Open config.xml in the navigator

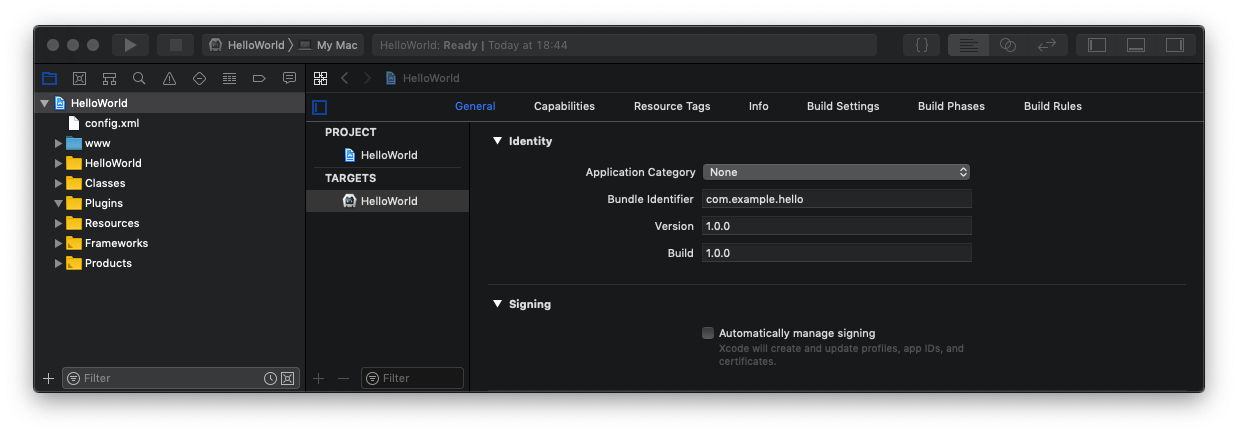point(111,123)
